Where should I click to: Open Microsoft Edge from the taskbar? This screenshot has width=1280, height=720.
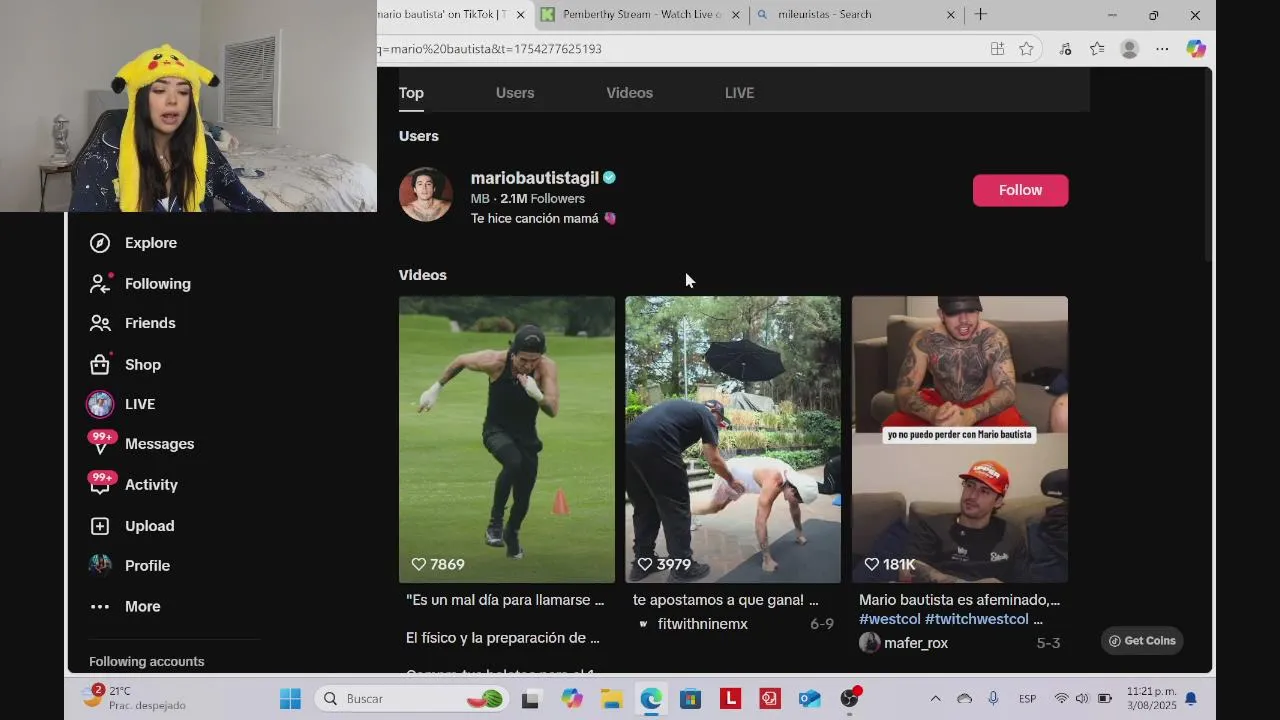[651, 699]
